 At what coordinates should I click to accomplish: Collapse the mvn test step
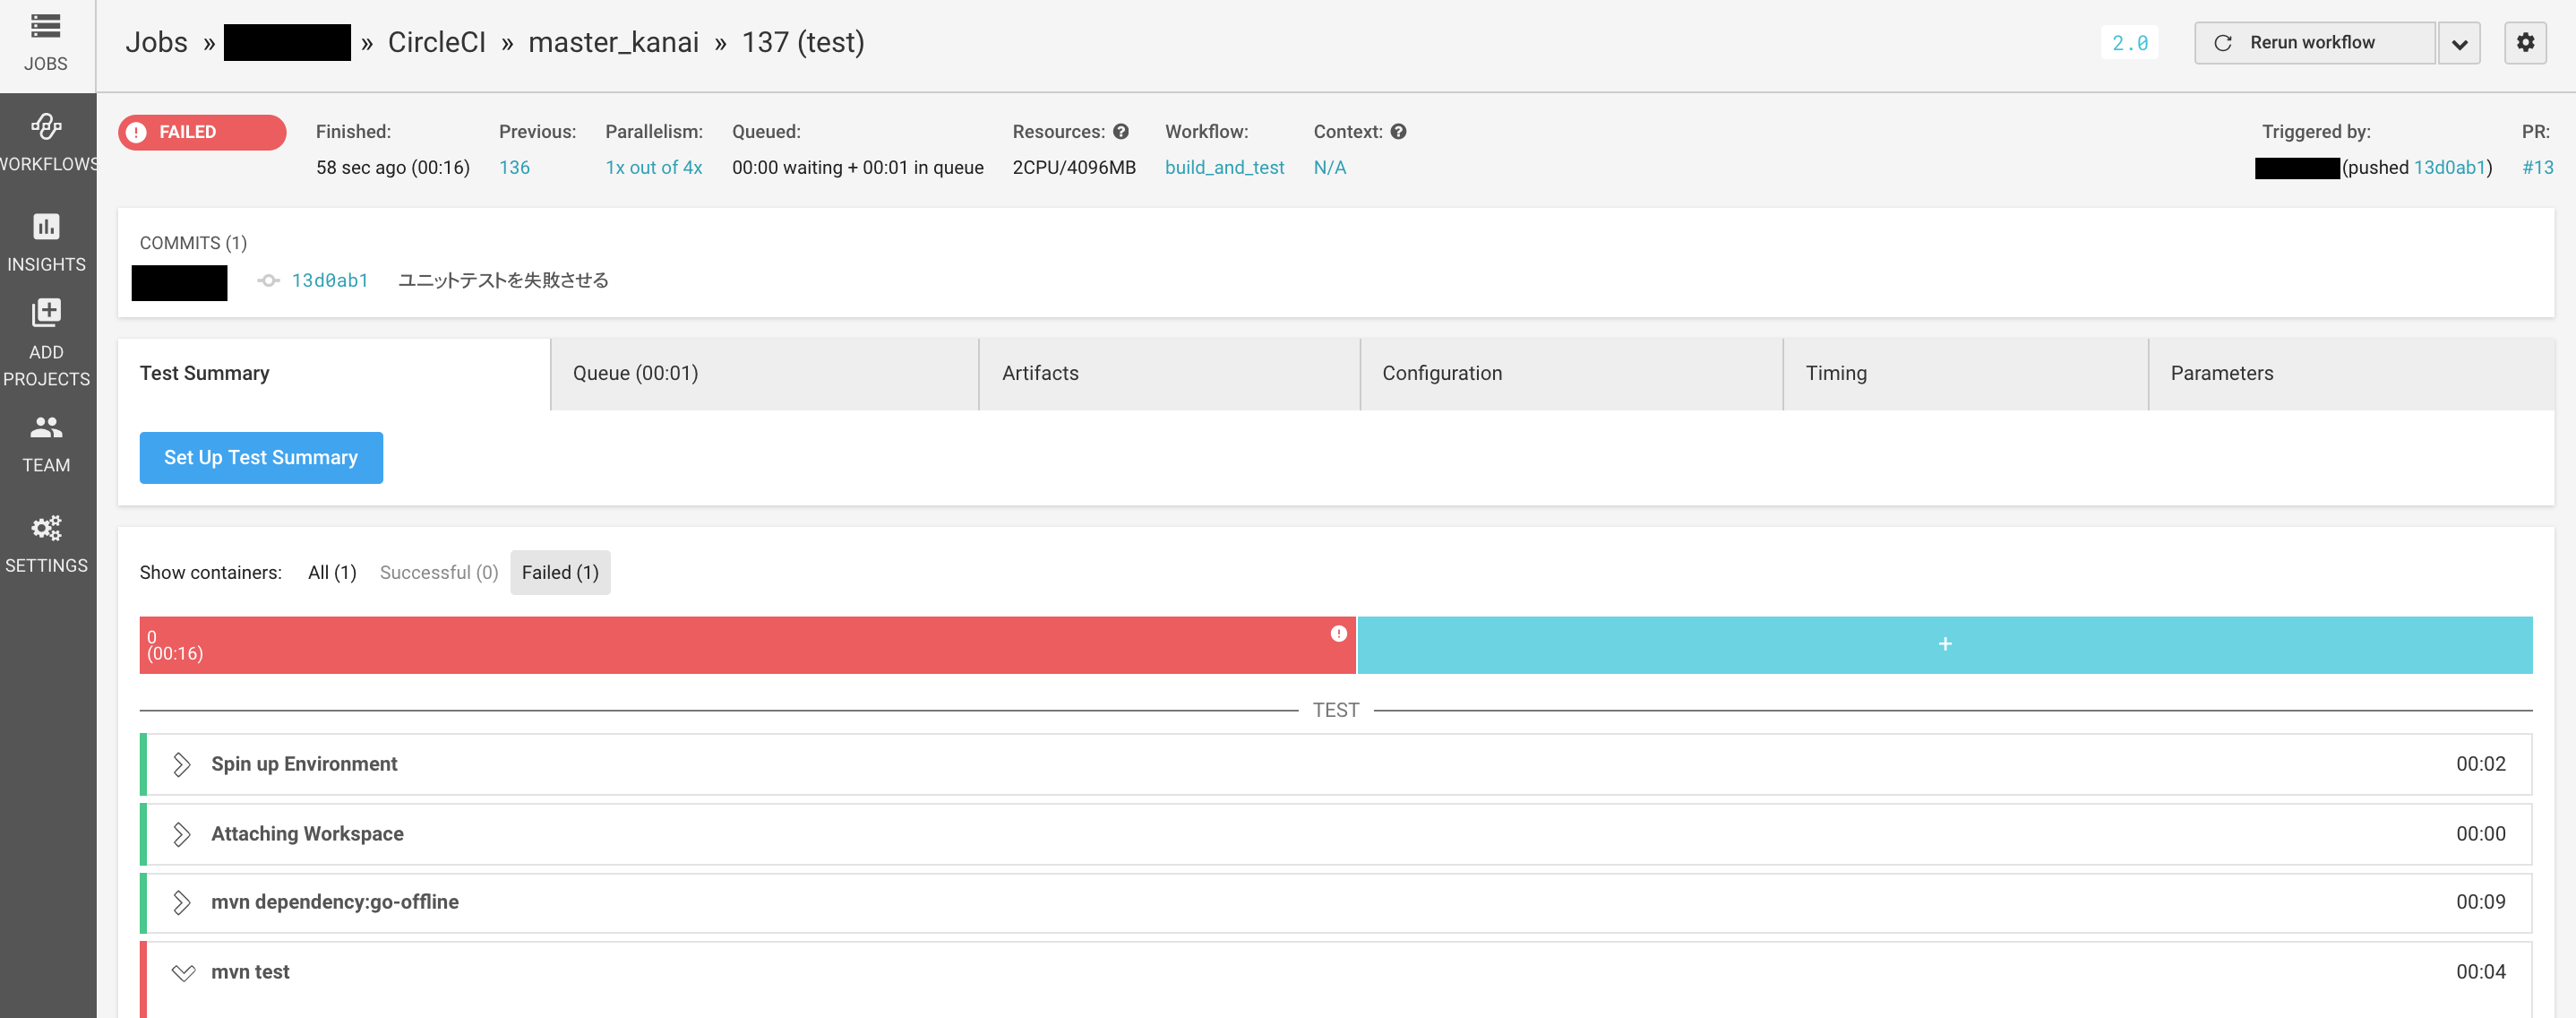coord(183,972)
